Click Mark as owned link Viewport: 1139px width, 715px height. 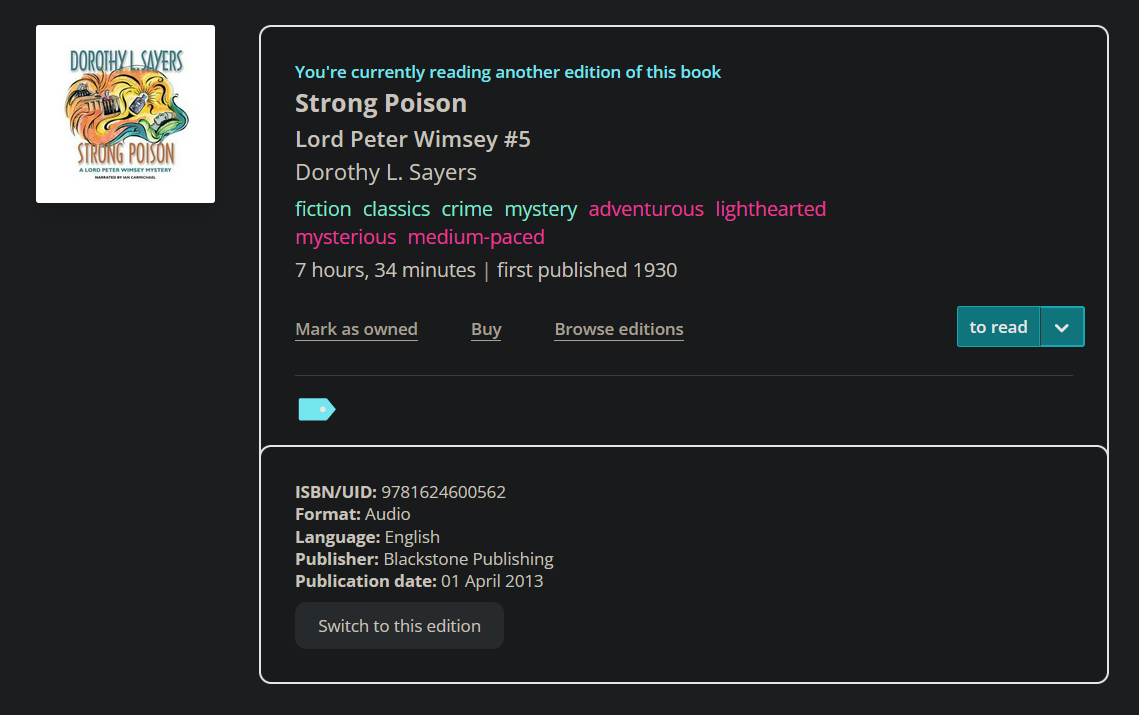tap(356, 329)
